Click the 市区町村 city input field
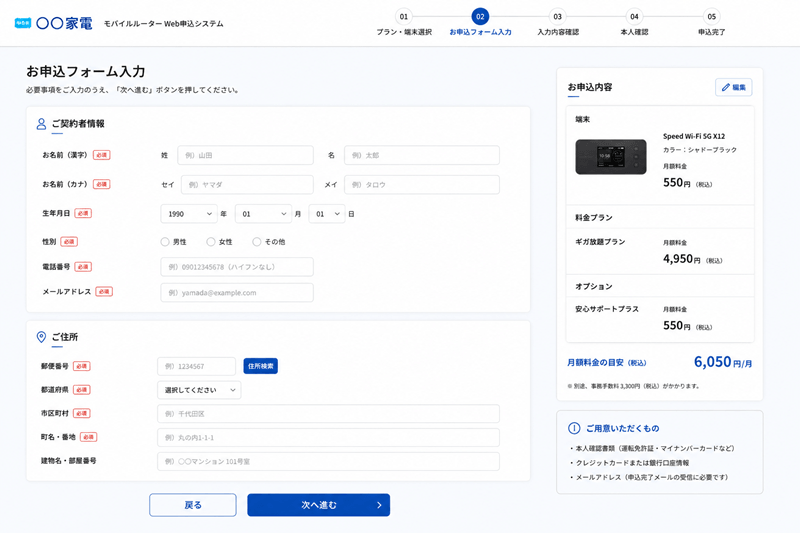 pos(328,414)
